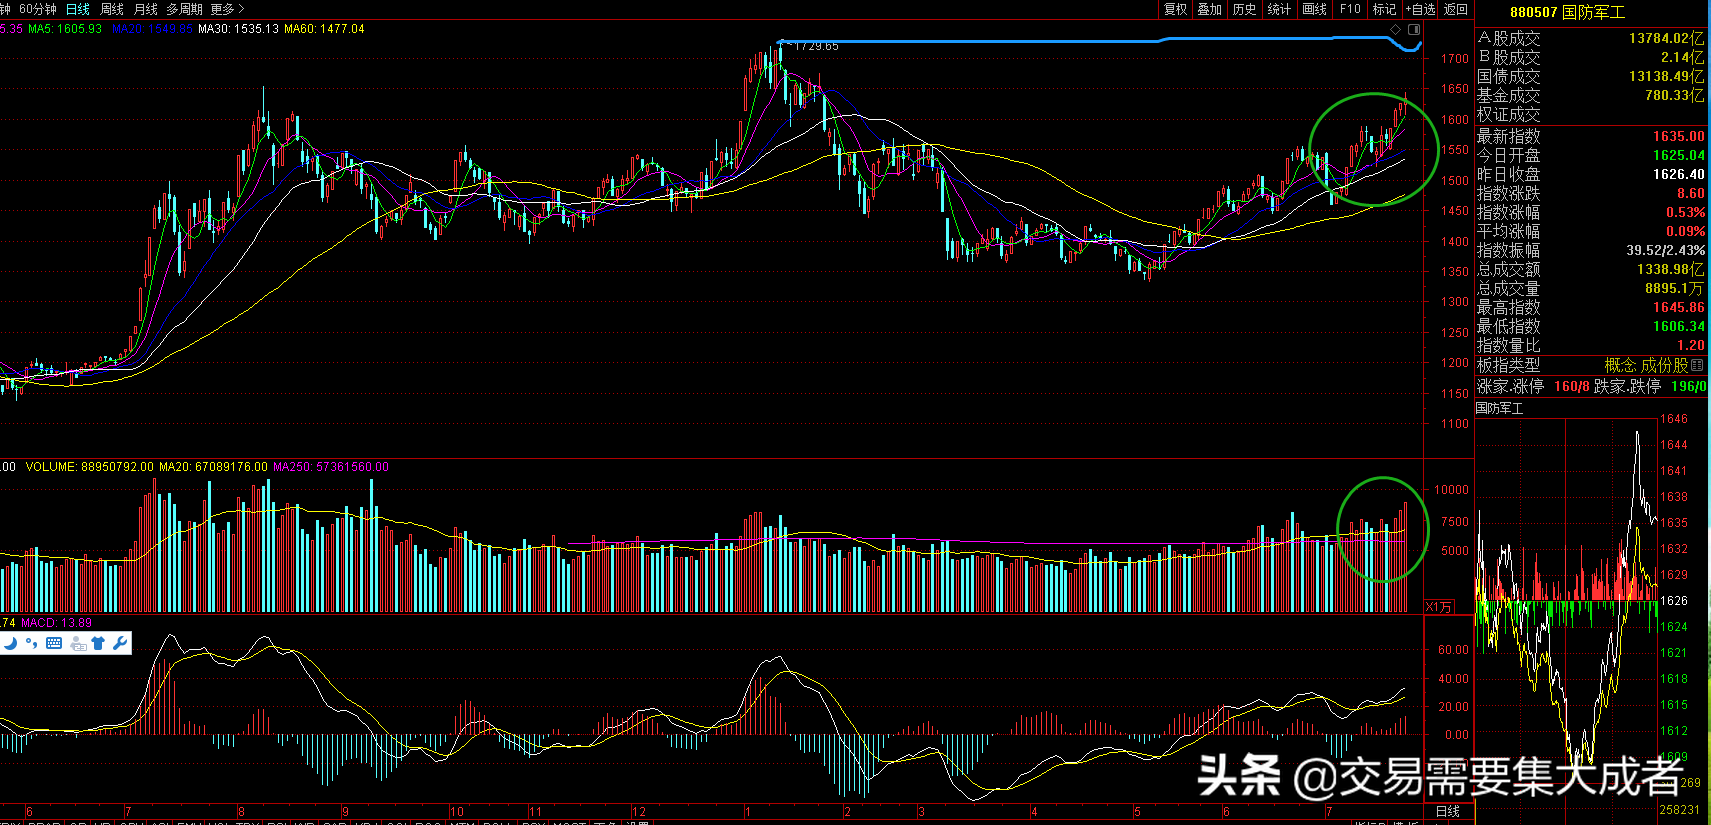Click the MA250: 57361560.00 volume label
Image resolution: width=1711 pixels, height=825 pixels.
point(331,467)
